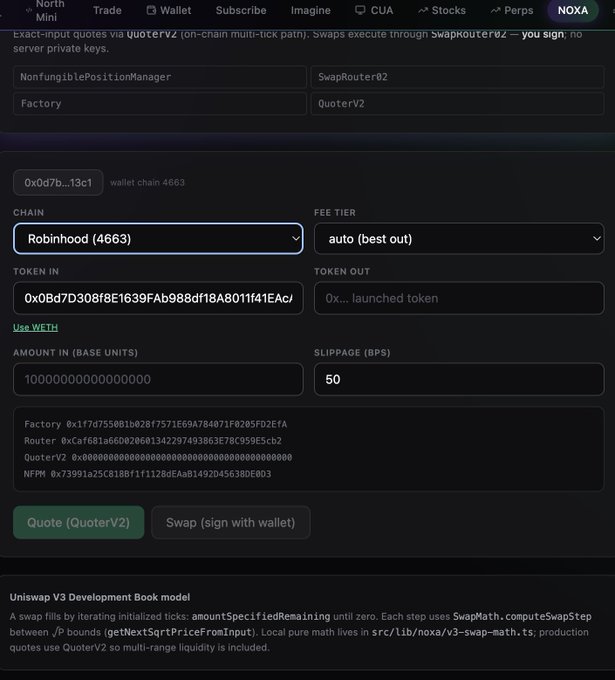Click the wallet icon beside Wallet
The height and width of the screenshot is (680, 615).
point(151,10)
